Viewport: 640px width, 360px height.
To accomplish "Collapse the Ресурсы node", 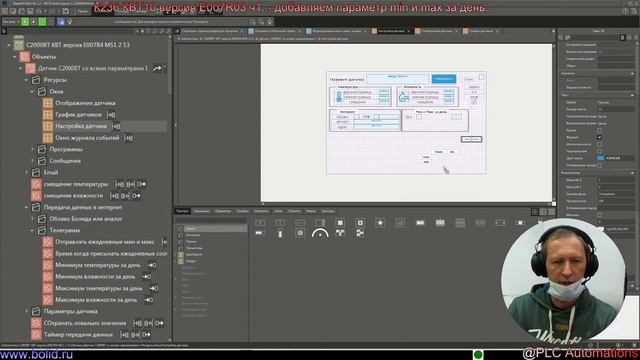I will pyautogui.click(x=27, y=80).
